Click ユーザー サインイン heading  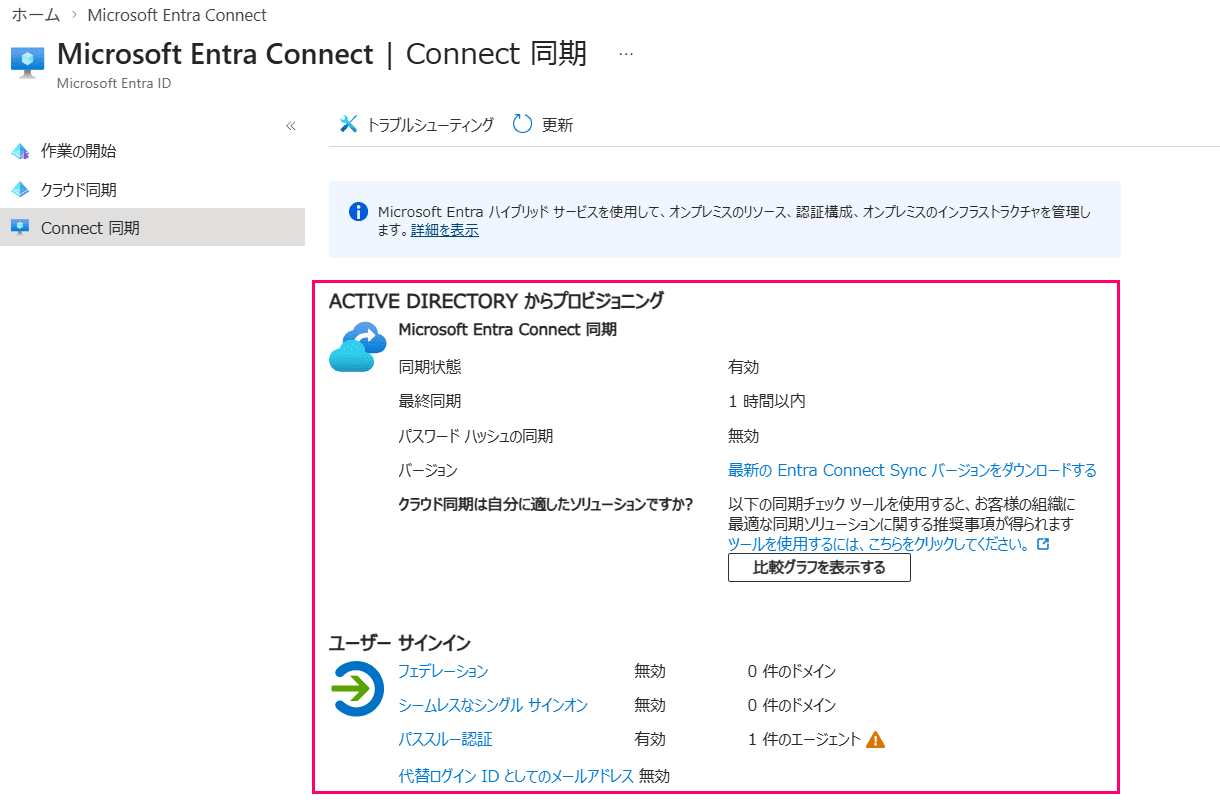400,642
